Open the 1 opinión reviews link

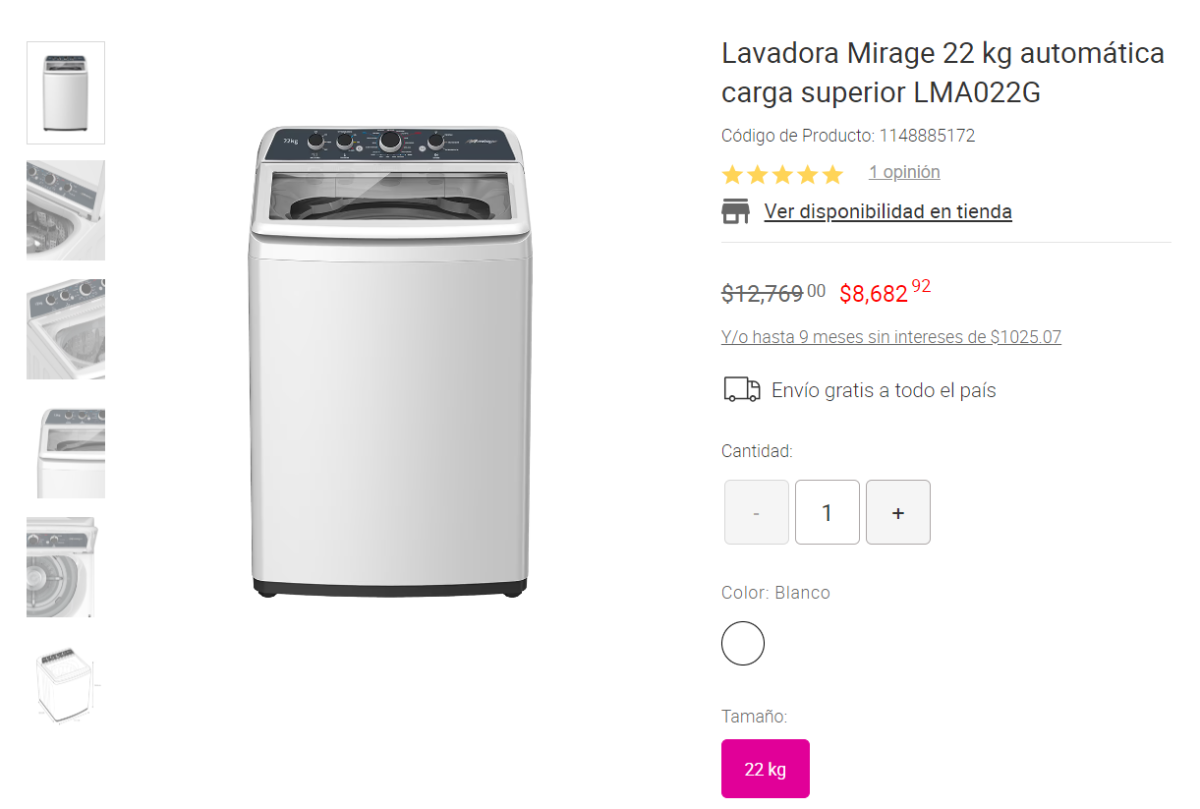(x=904, y=172)
